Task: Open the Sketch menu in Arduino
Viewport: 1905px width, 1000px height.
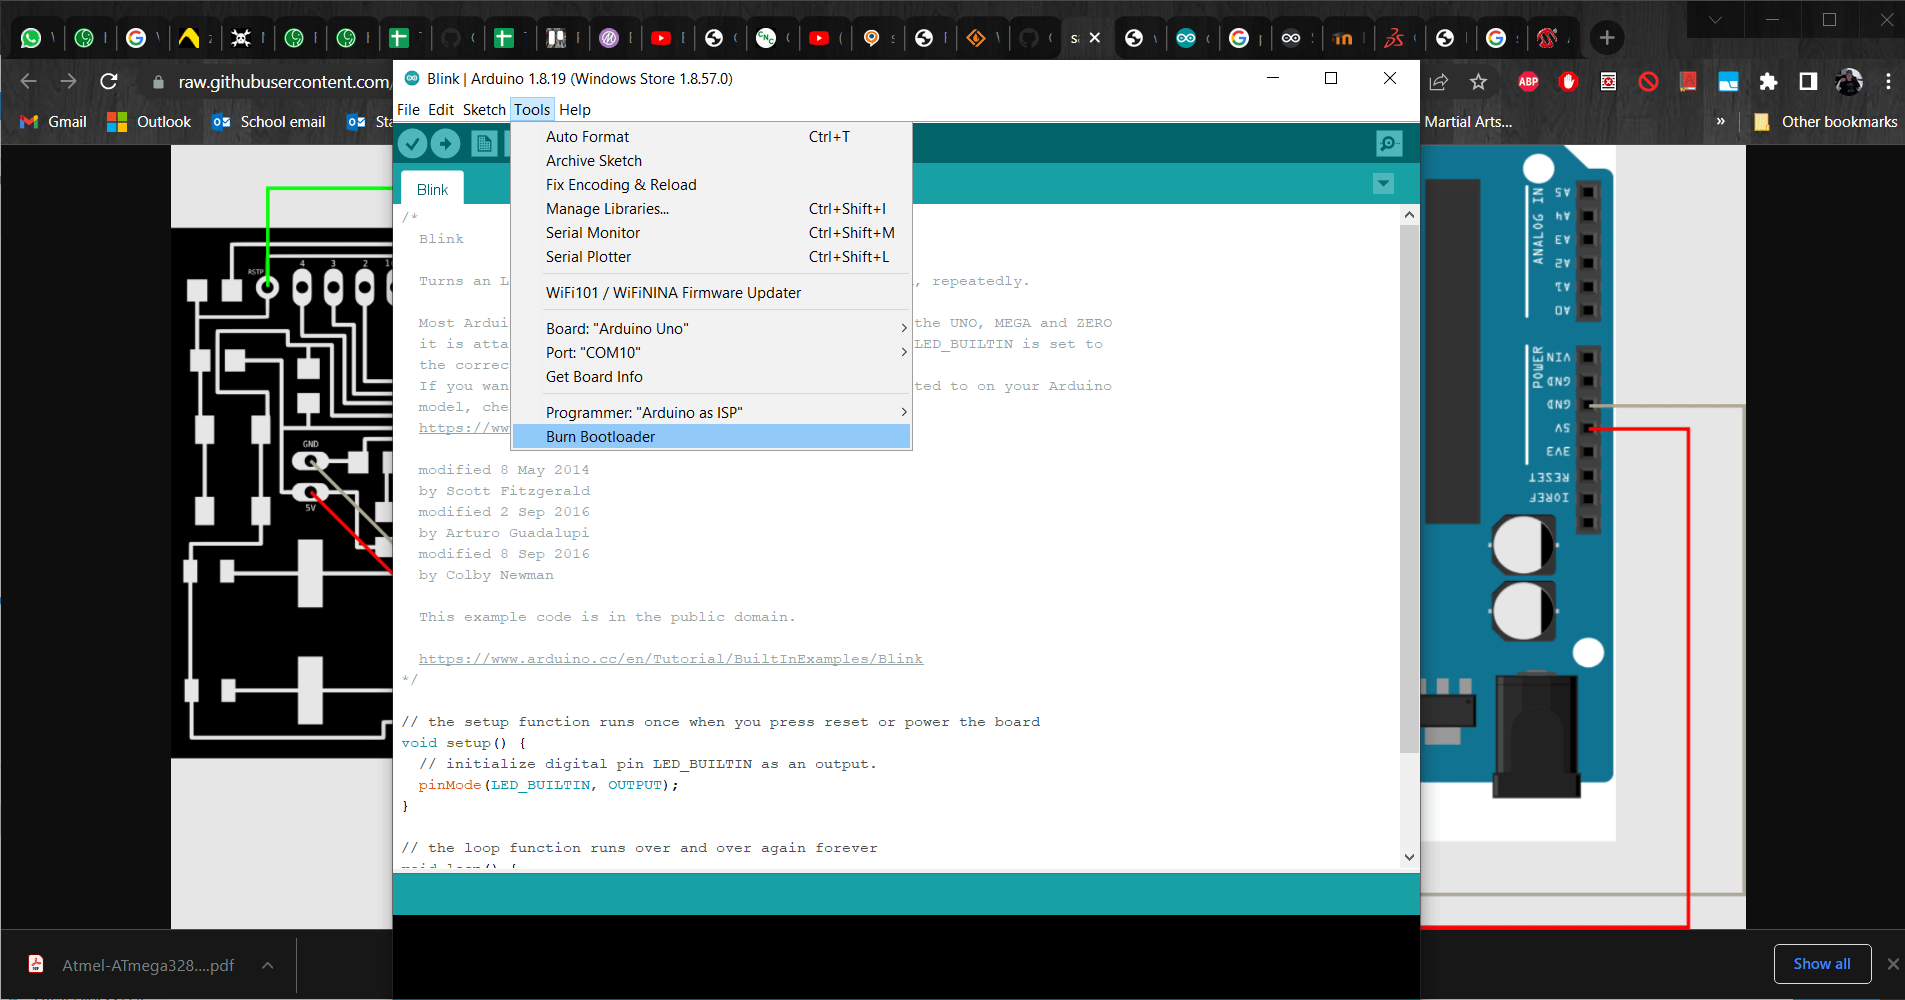Action: click(484, 110)
